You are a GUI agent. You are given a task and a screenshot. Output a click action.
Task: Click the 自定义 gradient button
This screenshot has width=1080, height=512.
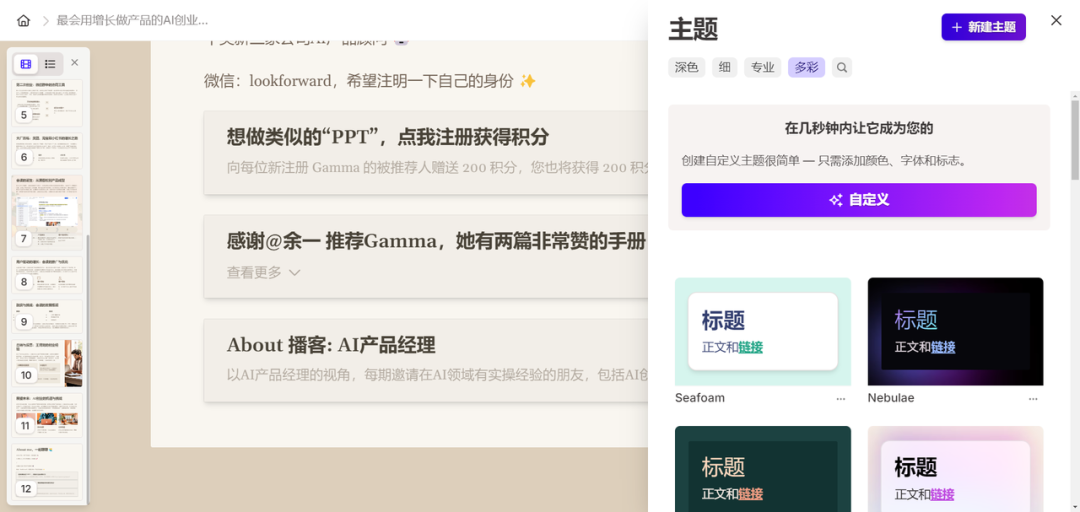[859, 200]
